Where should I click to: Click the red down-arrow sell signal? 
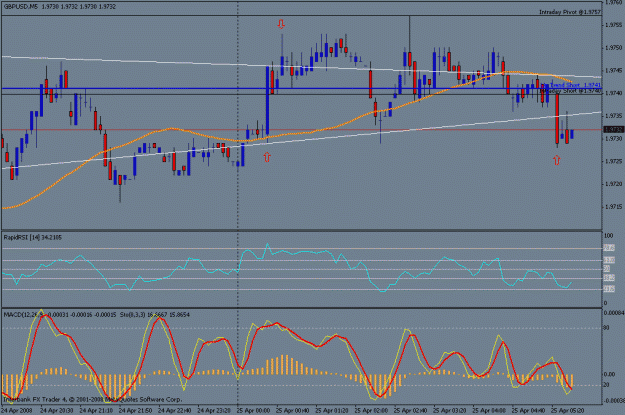(281, 24)
